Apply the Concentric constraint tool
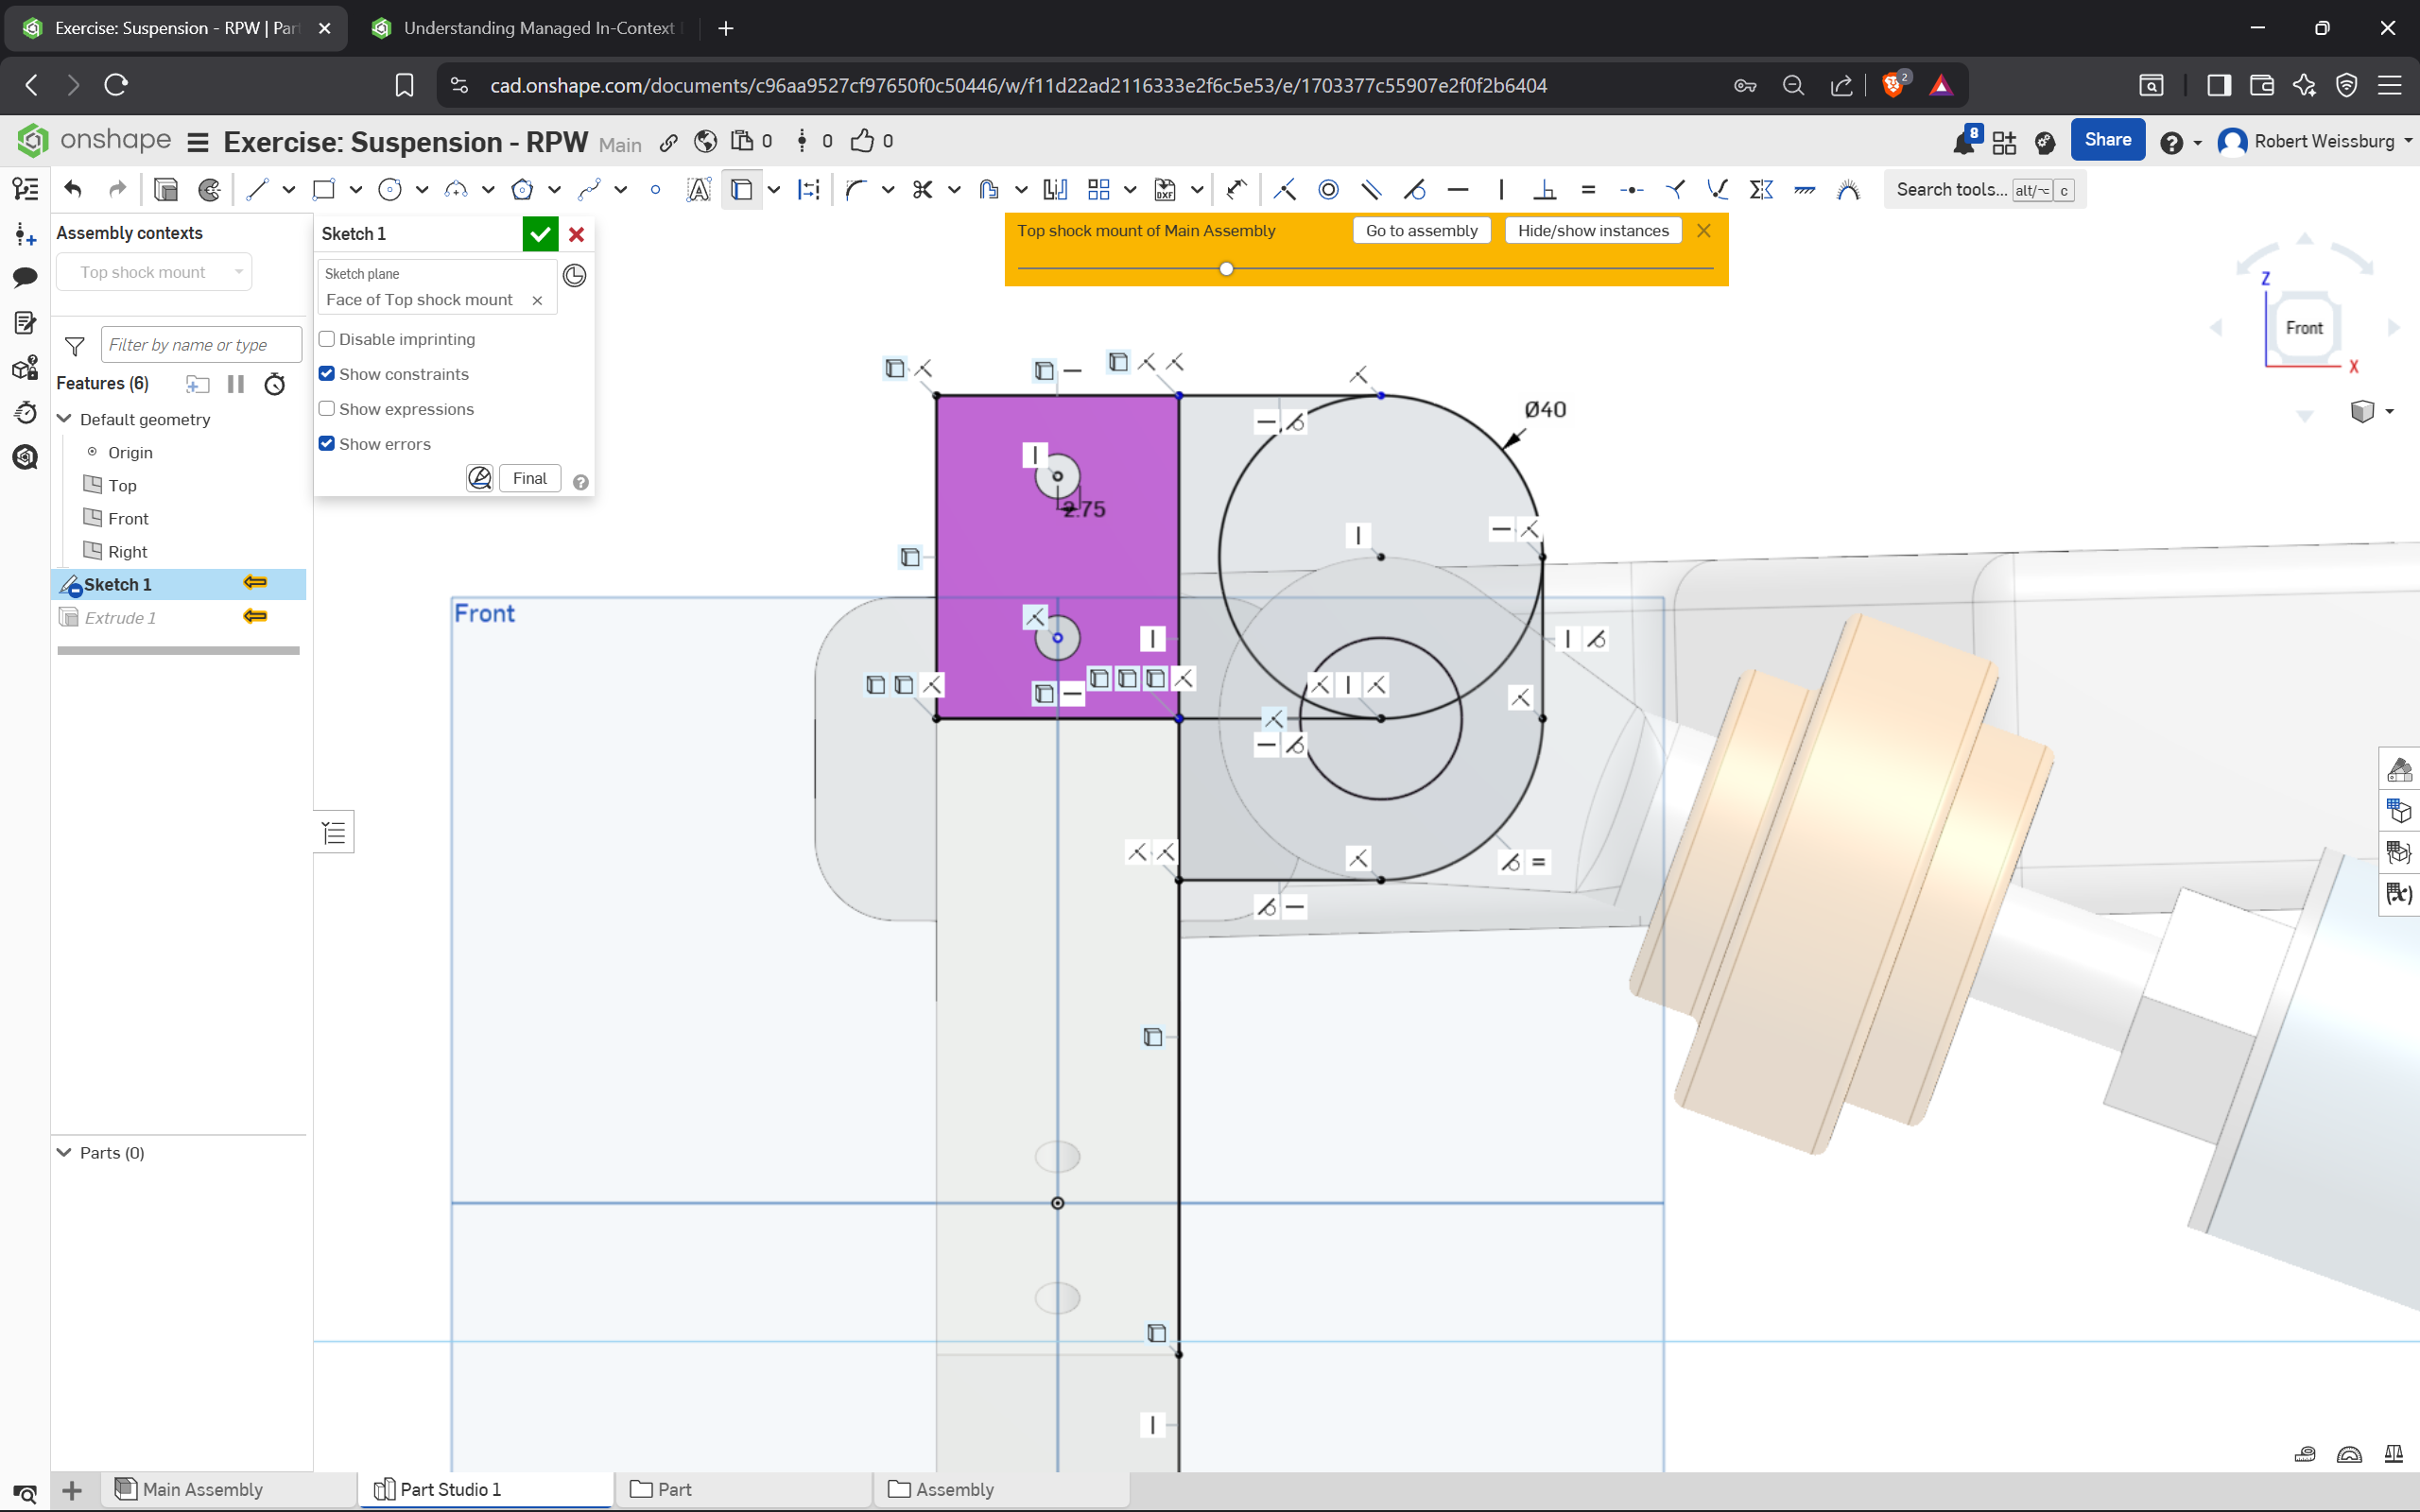 pyautogui.click(x=1328, y=189)
